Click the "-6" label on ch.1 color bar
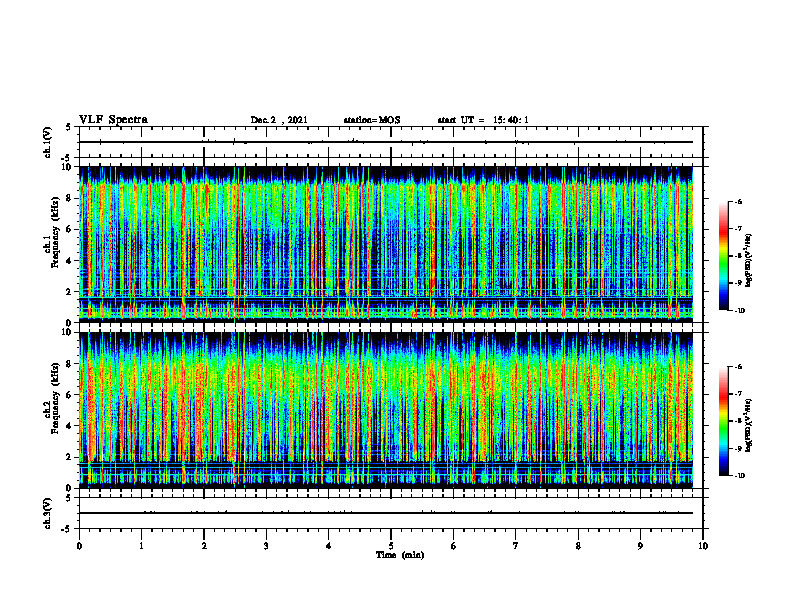 coord(737,202)
